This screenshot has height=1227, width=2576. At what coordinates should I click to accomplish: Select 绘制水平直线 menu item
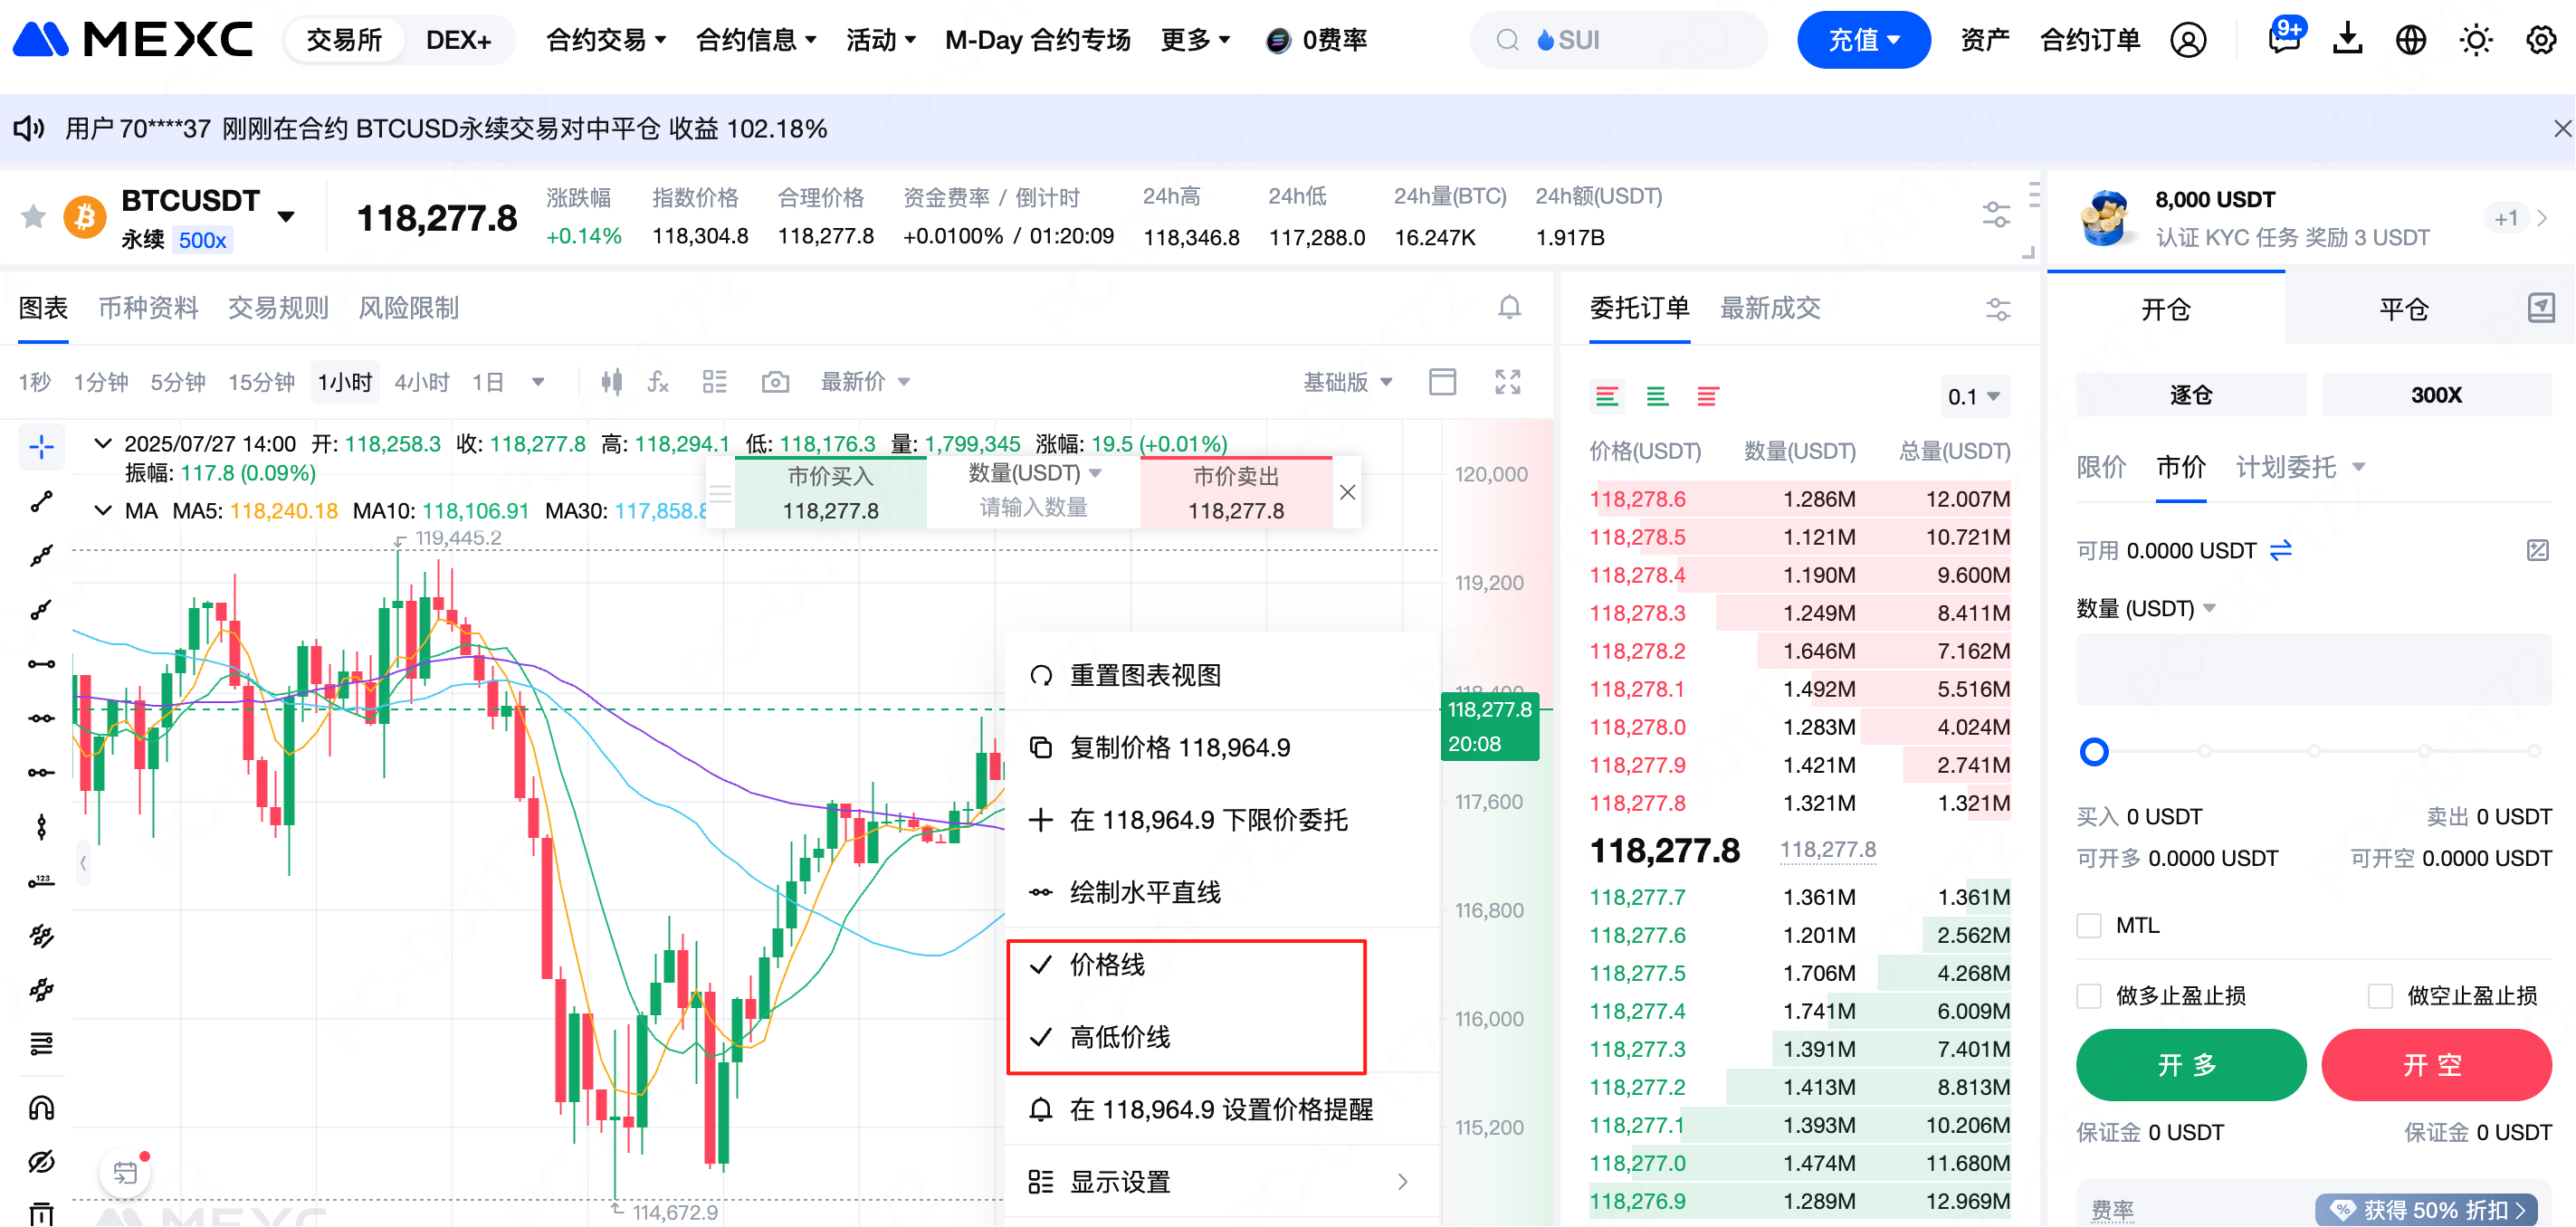(1220, 892)
